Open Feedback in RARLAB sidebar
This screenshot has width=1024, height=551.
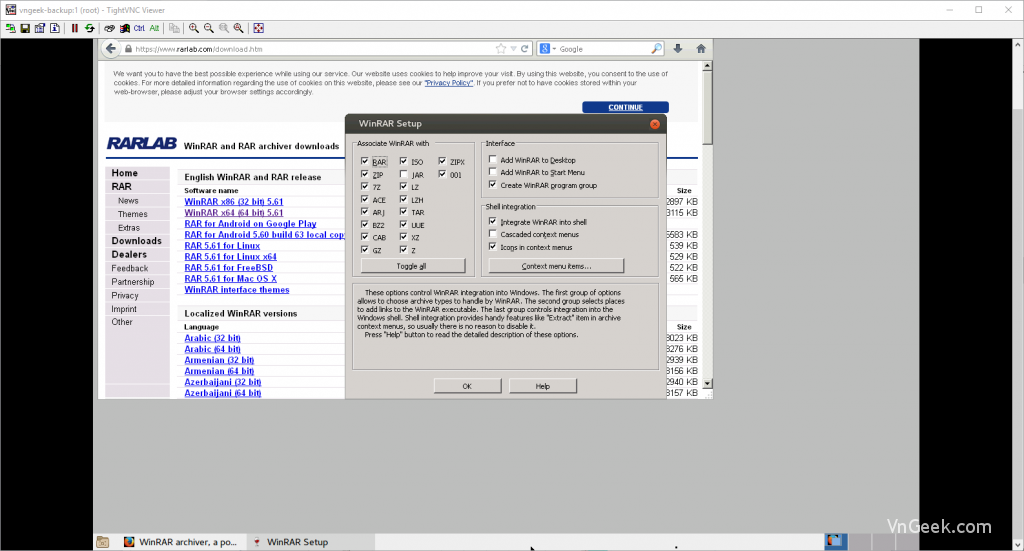[129, 268]
